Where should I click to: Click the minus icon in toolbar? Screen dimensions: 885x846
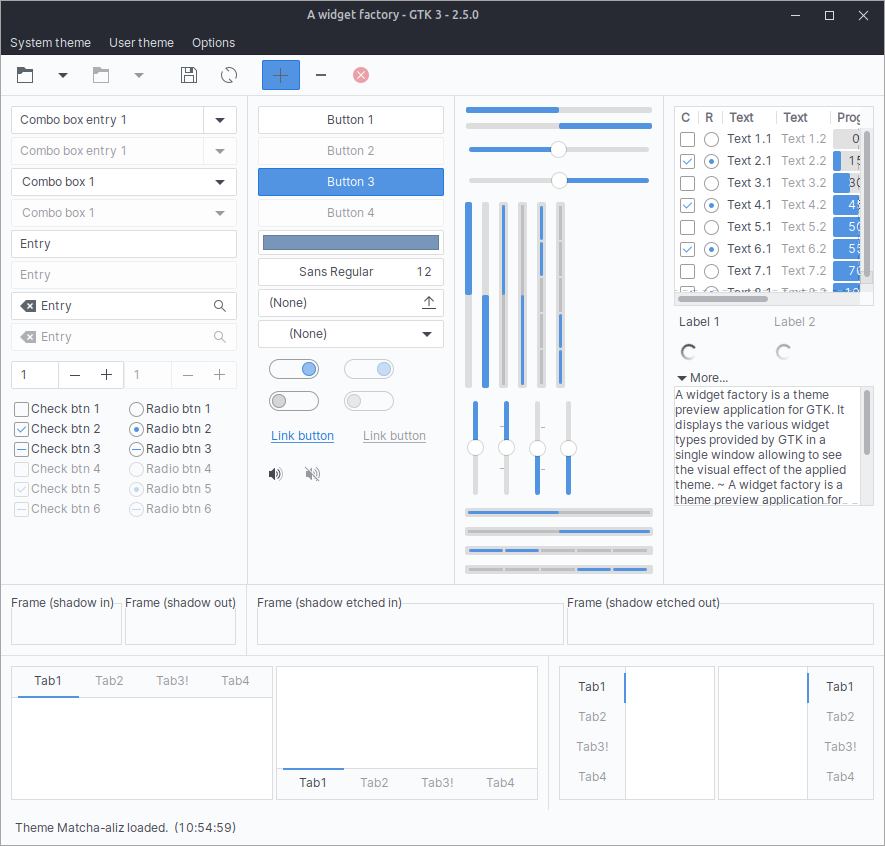point(321,75)
